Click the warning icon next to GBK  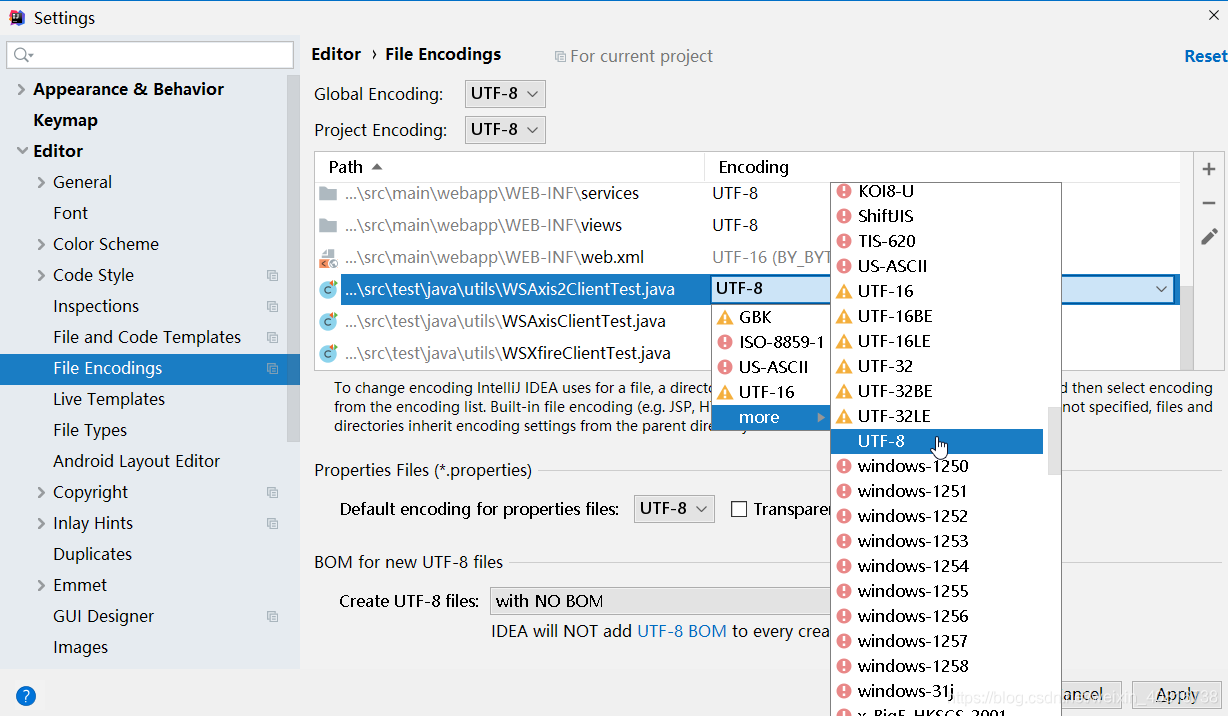point(725,317)
